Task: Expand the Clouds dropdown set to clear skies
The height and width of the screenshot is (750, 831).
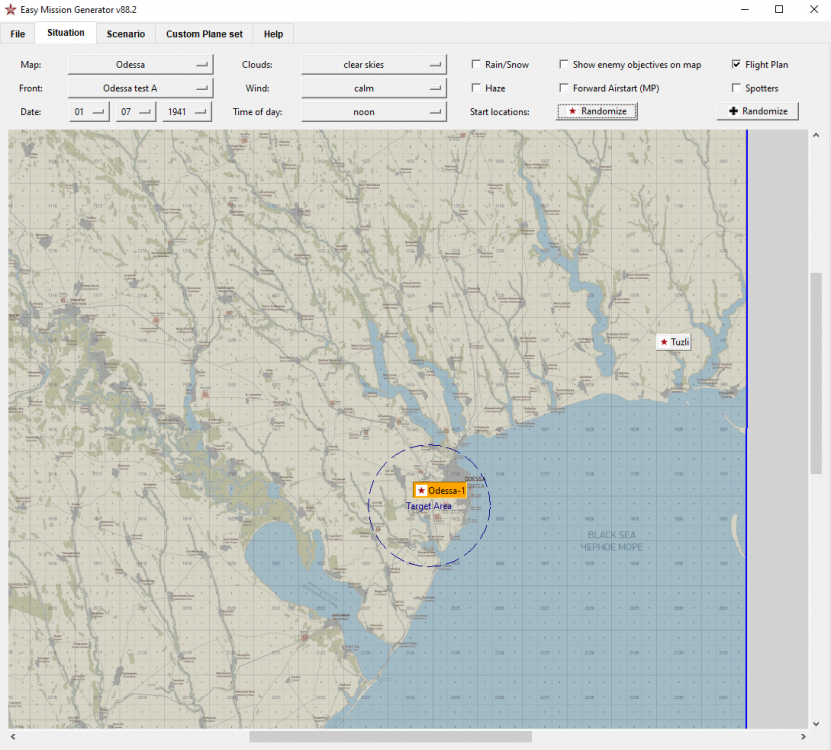Action: coord(373,65)
